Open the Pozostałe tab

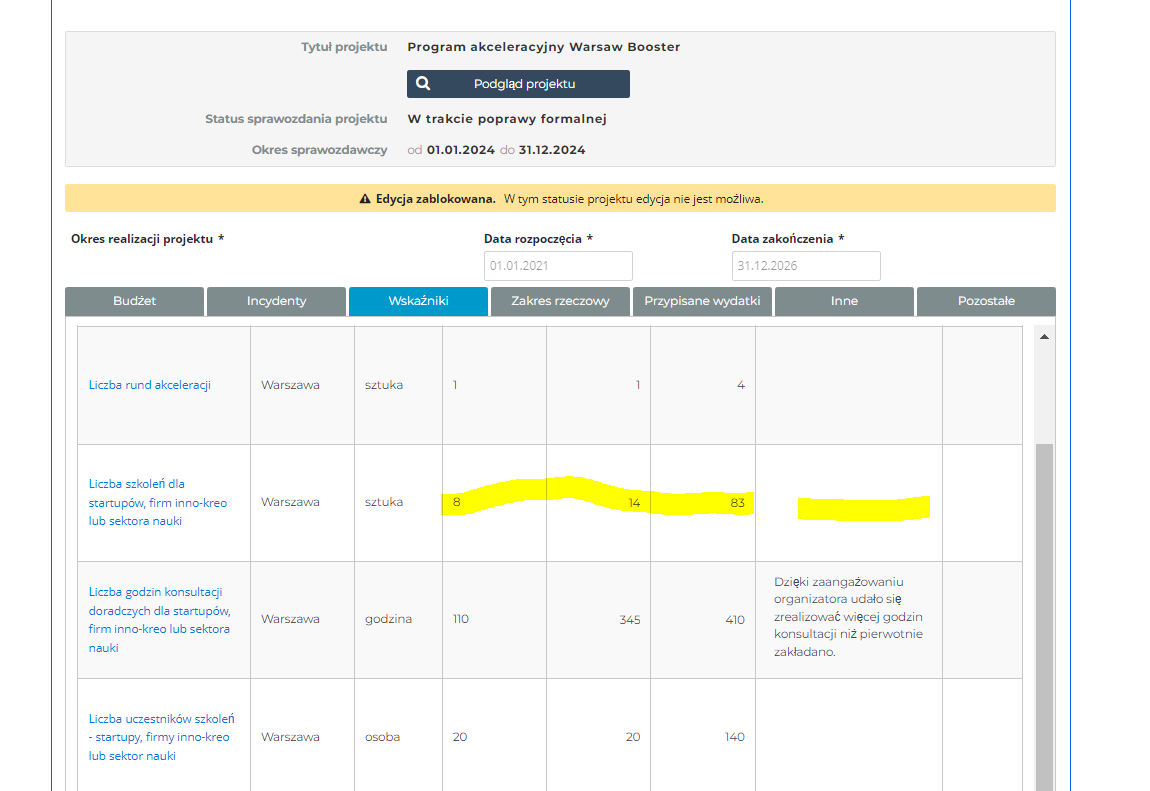click(x=986, y=301)
